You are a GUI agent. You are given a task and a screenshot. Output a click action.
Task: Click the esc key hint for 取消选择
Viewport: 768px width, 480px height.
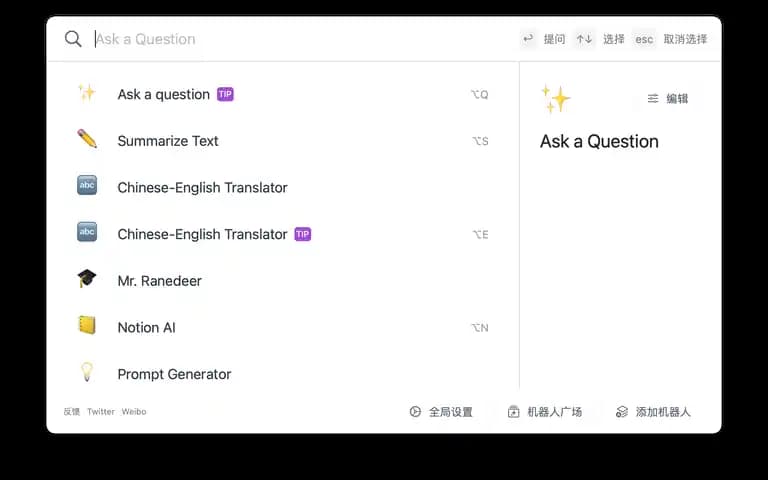point(644,39)
